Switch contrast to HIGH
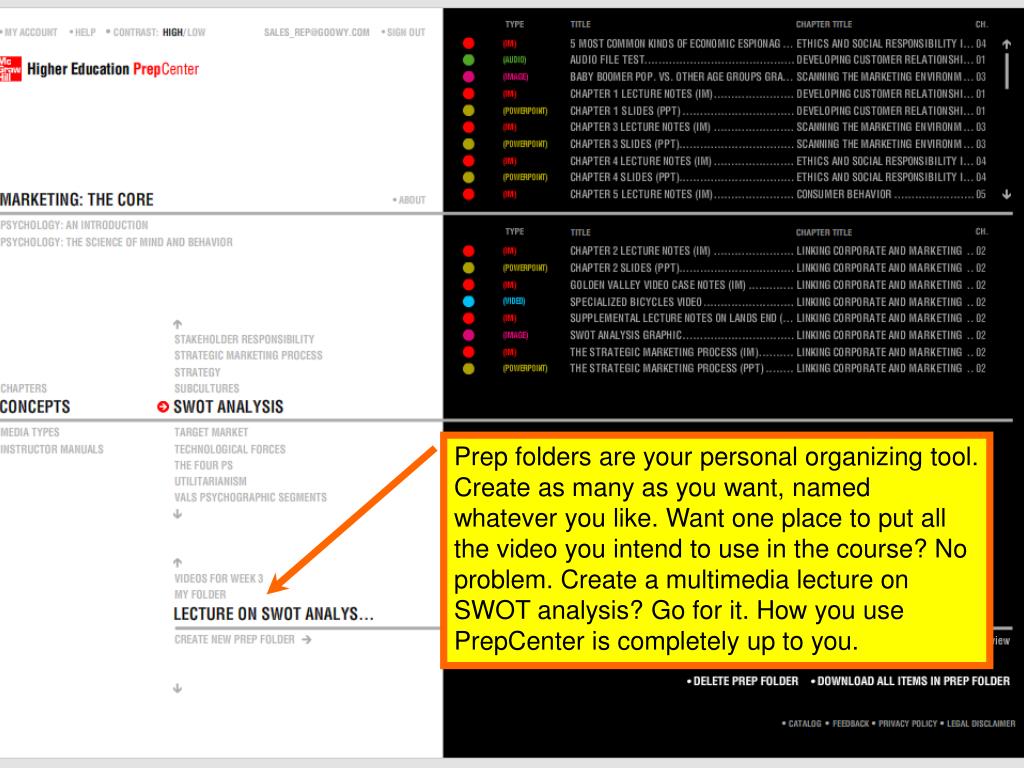This screenshot has height=768, width=1024. pyautogui.click(x=172, y=32)
